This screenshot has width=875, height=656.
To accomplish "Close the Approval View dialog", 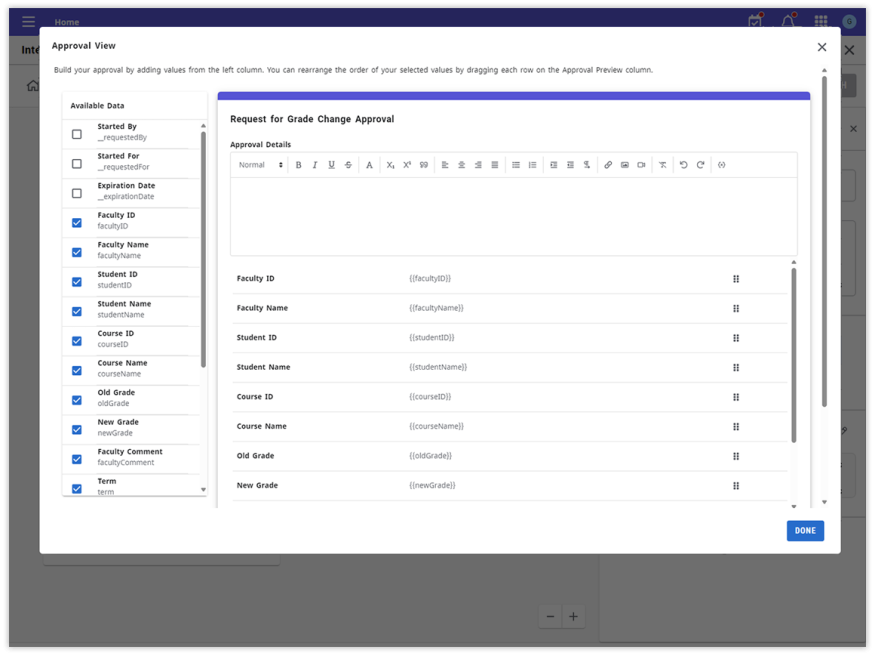I will [x=822, y=47].
